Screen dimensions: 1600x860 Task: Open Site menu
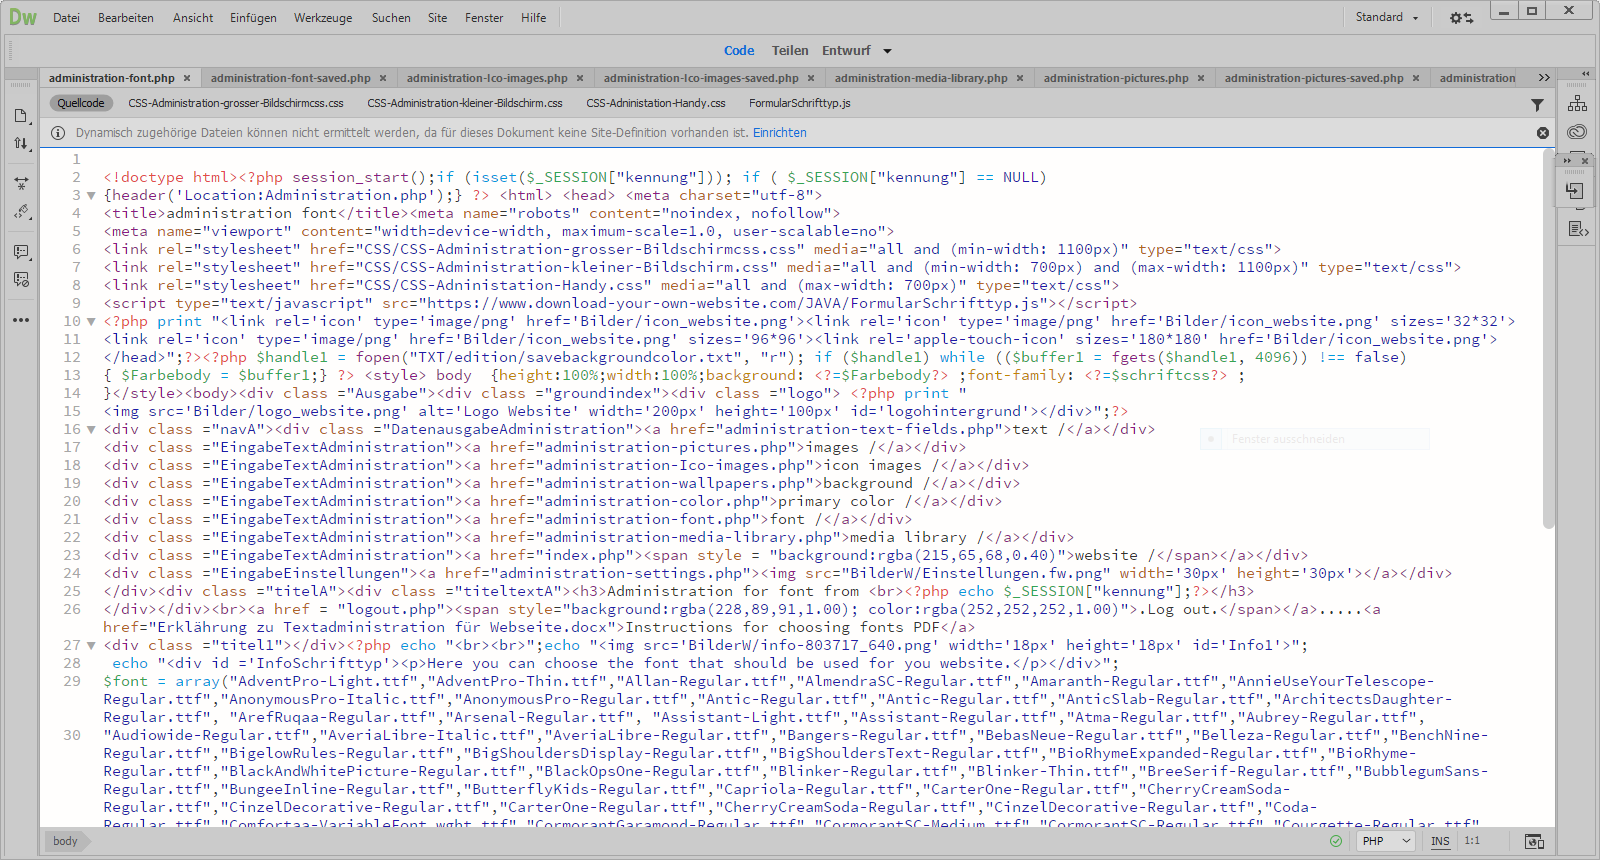437,18
